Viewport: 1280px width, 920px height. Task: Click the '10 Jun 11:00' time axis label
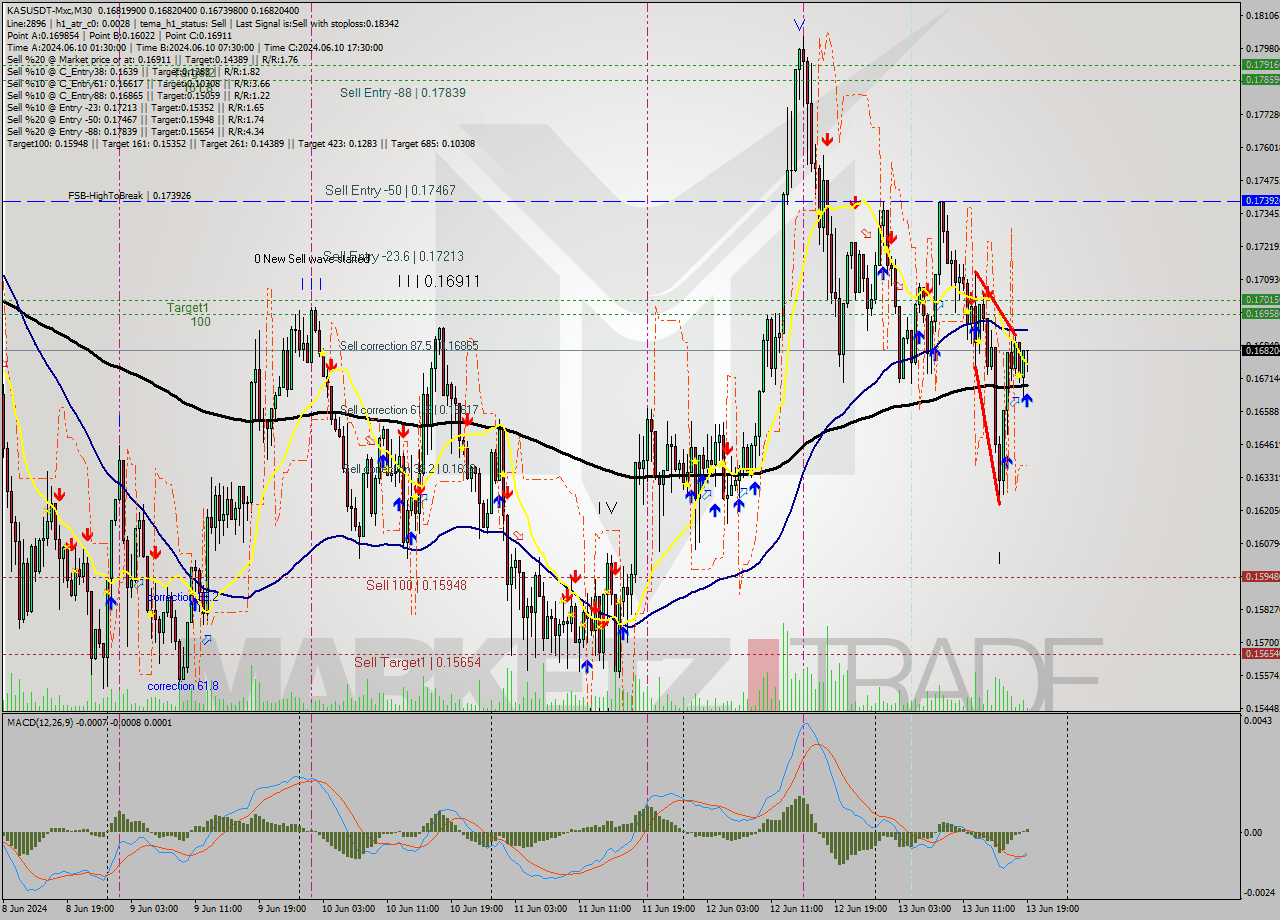[x=412, y=909]
